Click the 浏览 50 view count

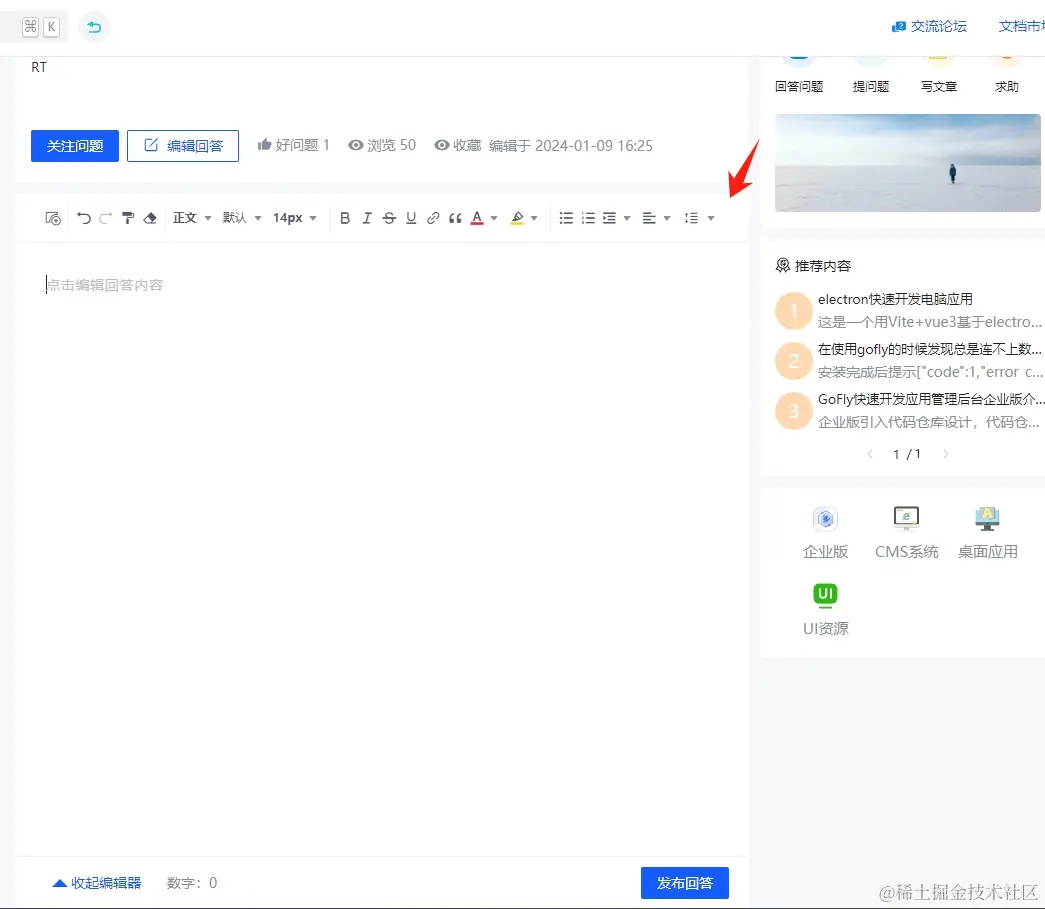tap(382, 145)
